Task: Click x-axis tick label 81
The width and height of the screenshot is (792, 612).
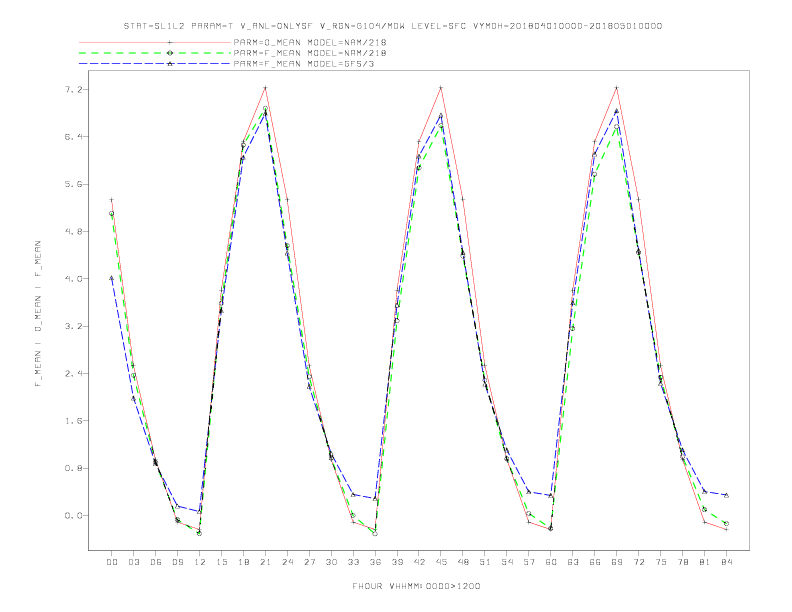Action: (x=705, y=562)
